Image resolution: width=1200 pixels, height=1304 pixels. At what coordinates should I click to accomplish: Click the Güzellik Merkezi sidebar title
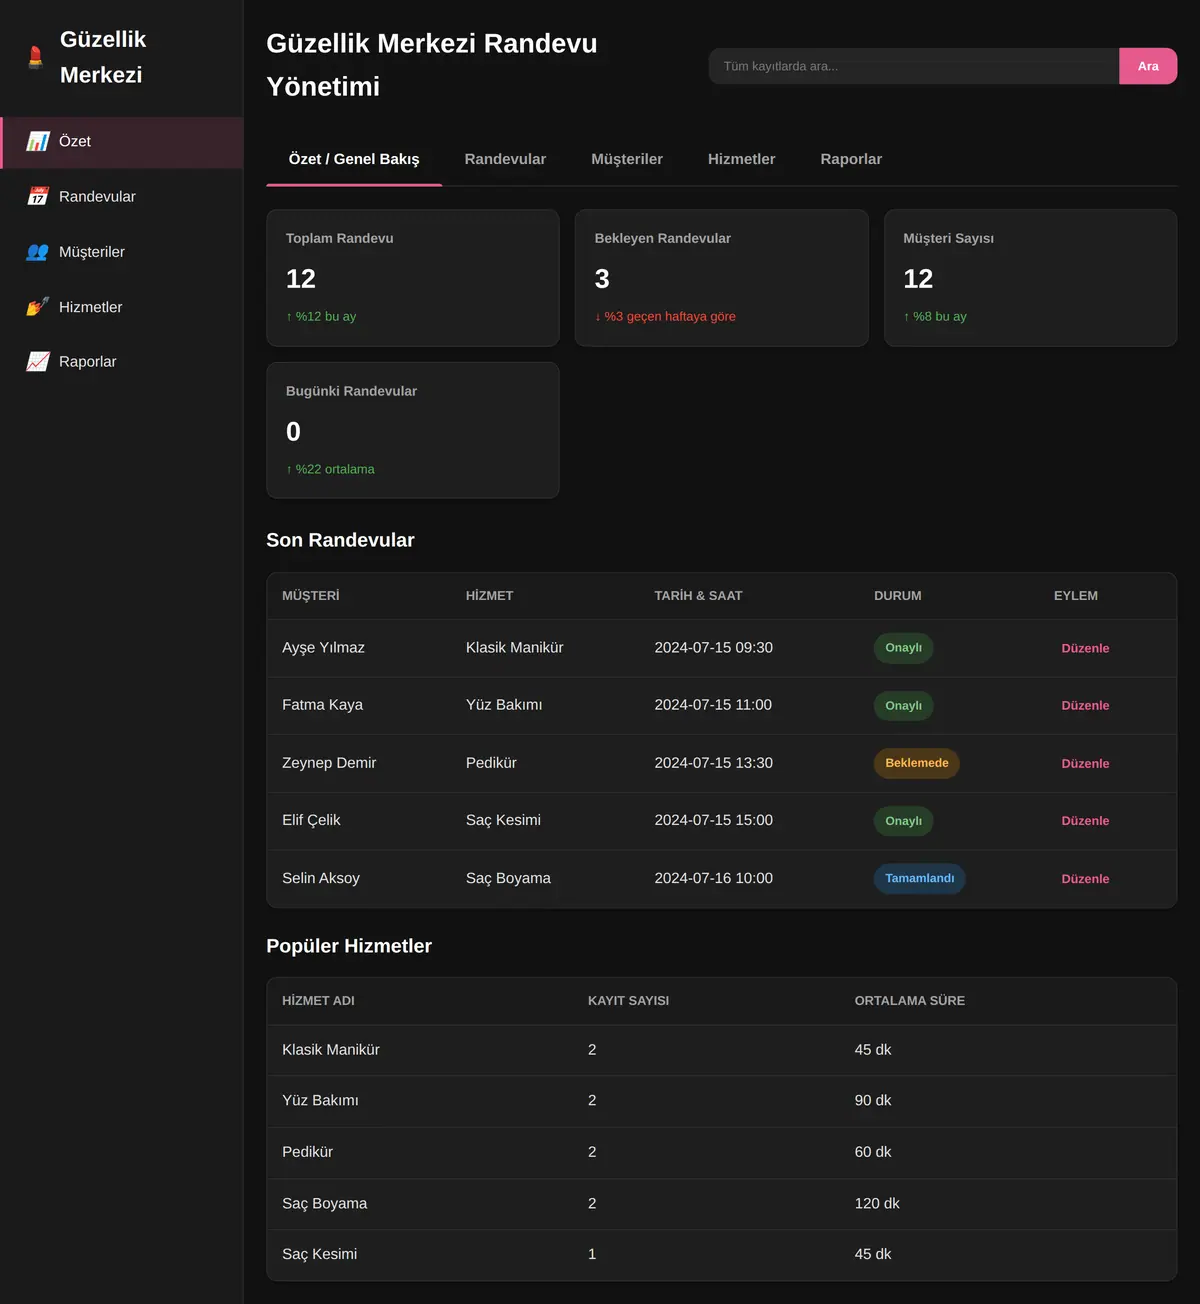click(103, 57)
